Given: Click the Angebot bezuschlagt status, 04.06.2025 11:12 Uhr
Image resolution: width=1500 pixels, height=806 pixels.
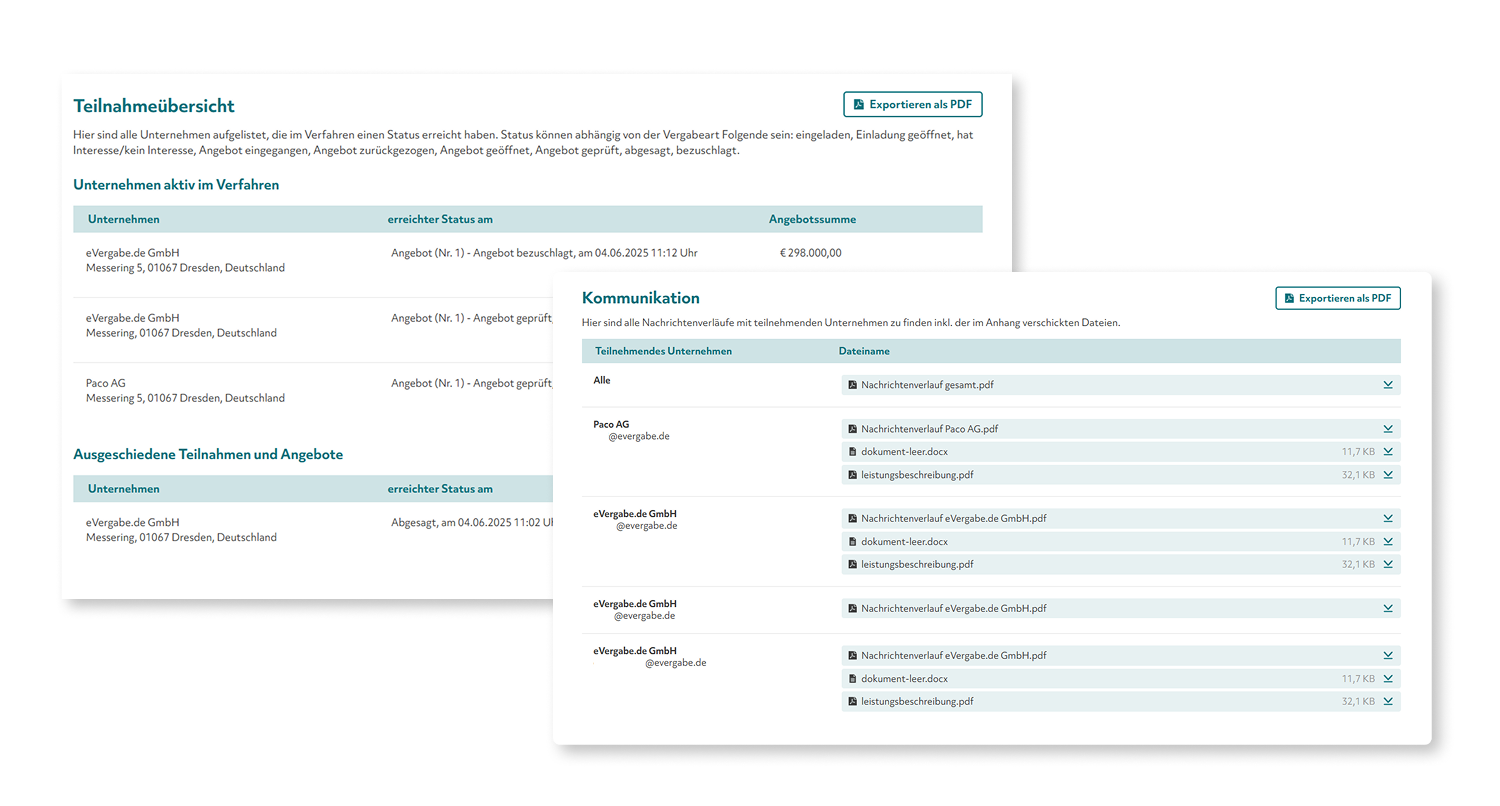Looking at the screenshot, I should 544,253.
